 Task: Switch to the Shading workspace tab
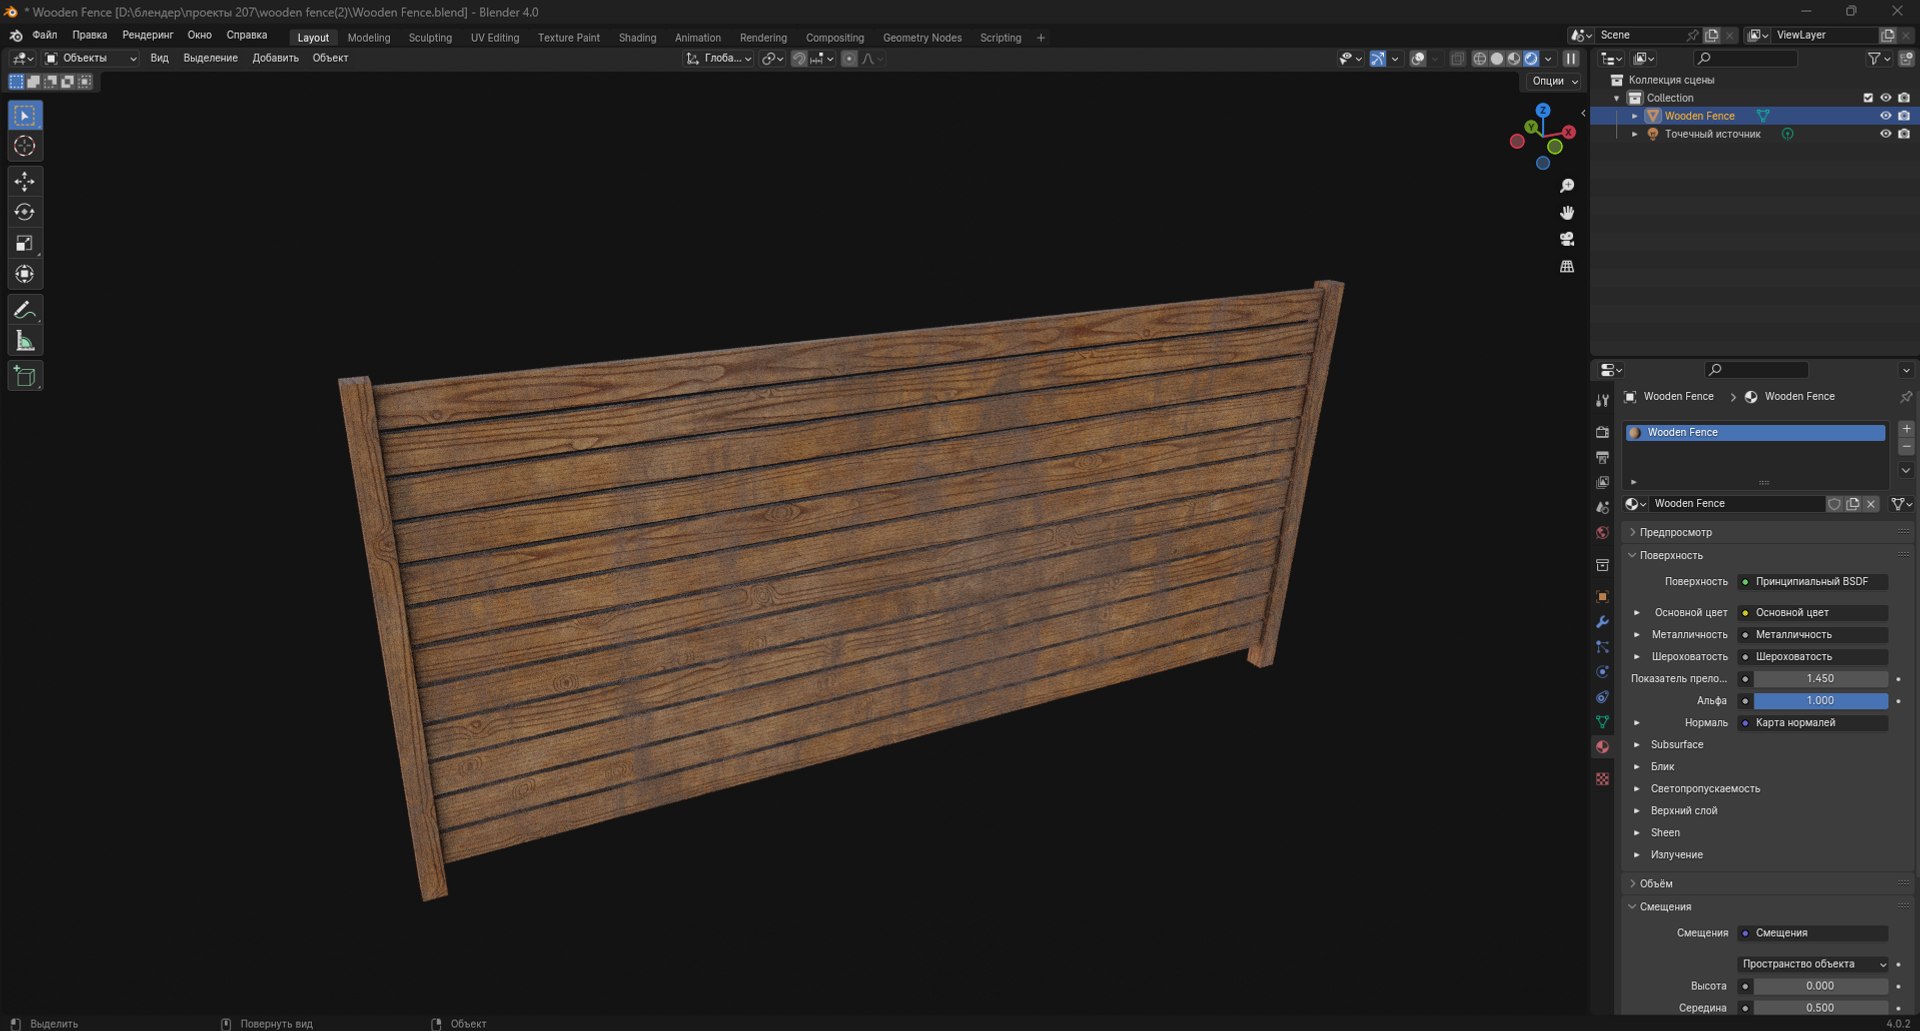coord(637,38)
